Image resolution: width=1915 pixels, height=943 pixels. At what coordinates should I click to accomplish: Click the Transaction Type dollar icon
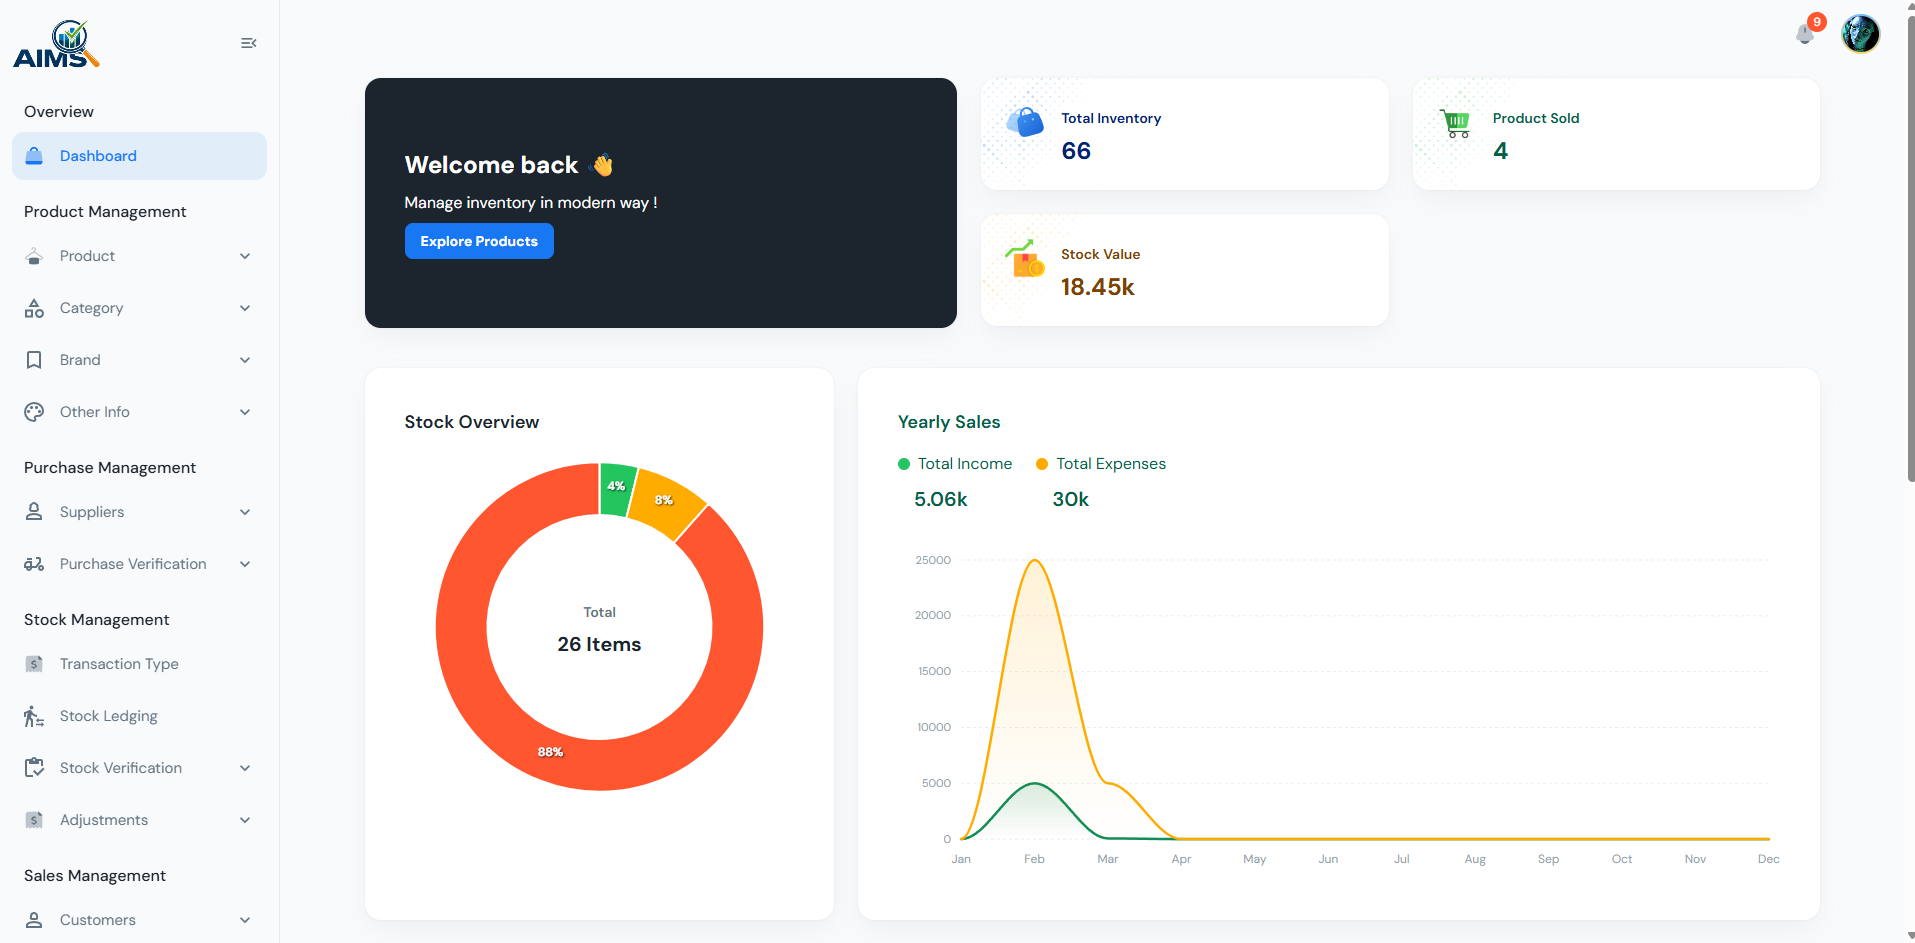[35, 664]
